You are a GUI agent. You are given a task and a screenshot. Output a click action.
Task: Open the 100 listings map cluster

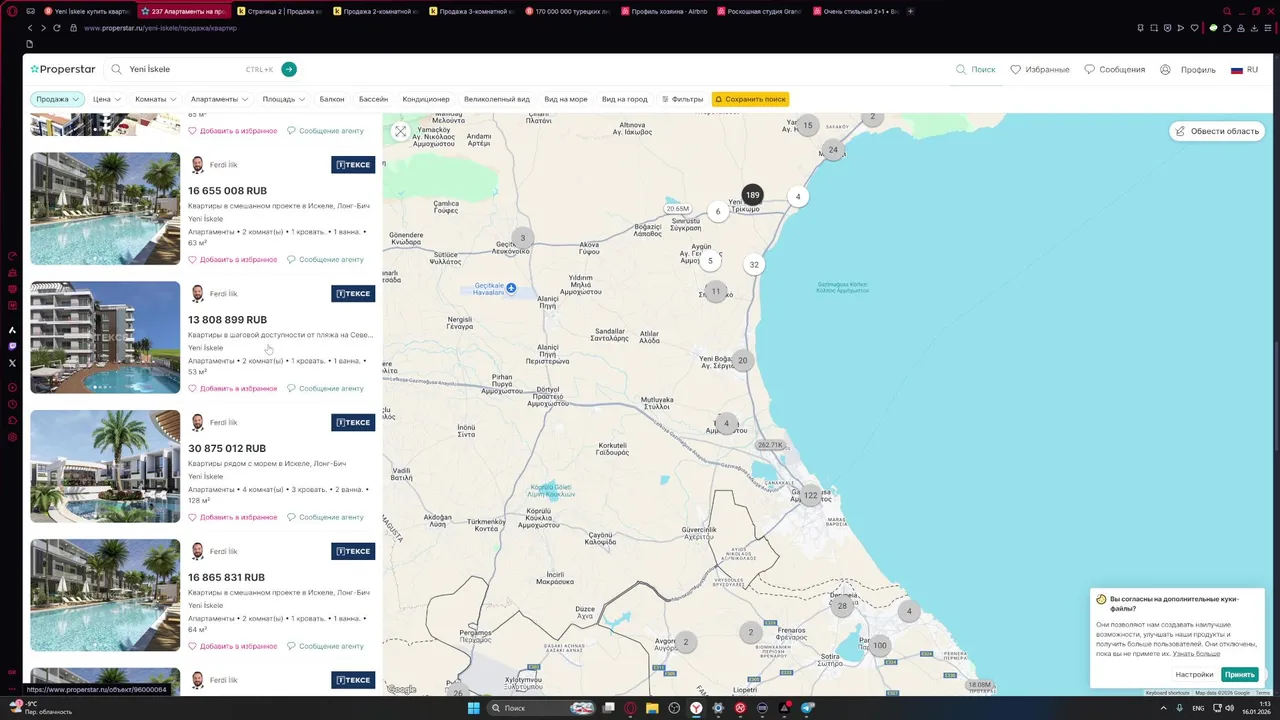879,645
